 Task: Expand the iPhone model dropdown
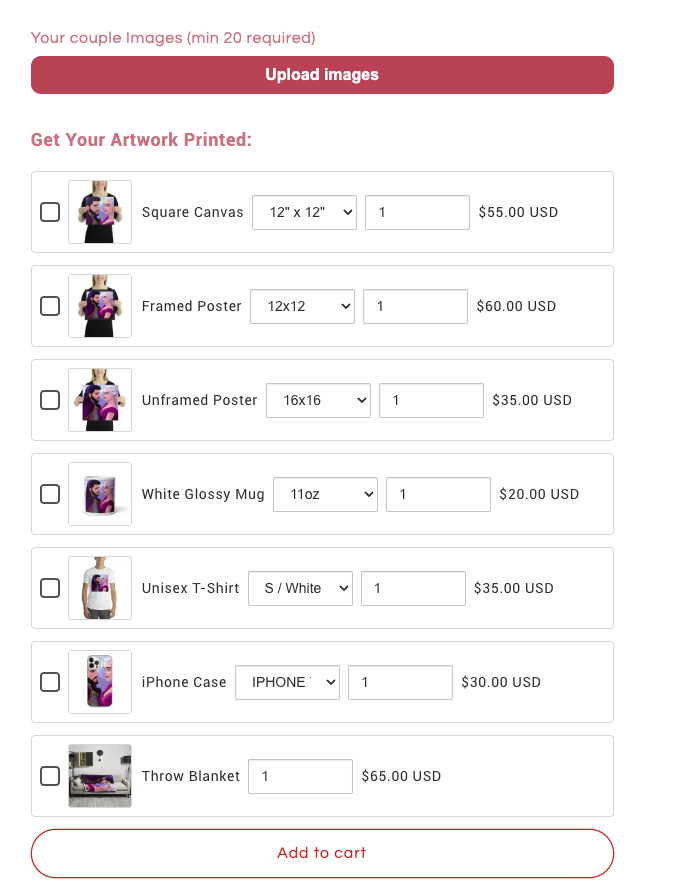287,683
